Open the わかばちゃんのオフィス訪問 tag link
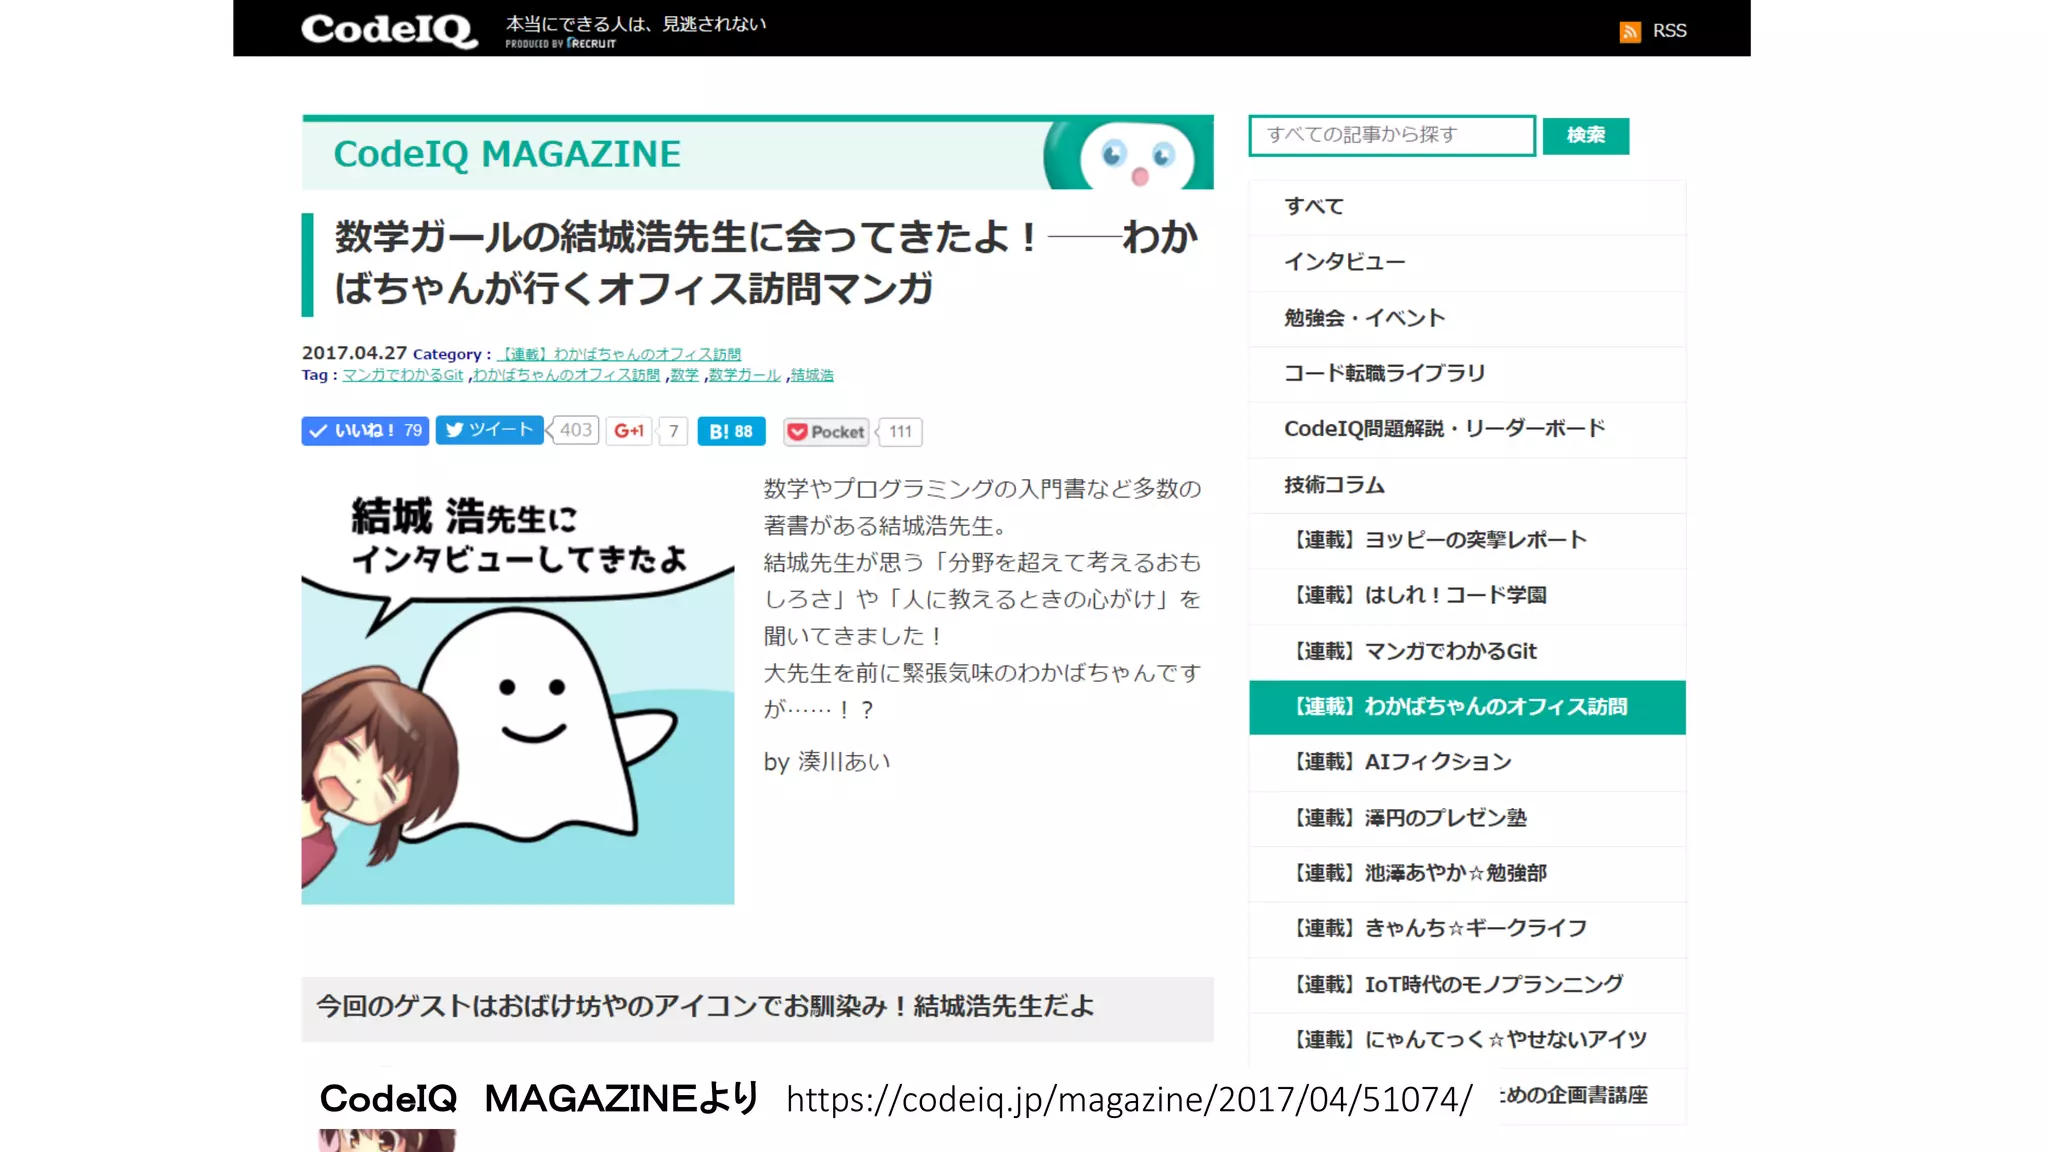Viewport: 2048px width, 1152px height. click(x=566, y=375)
